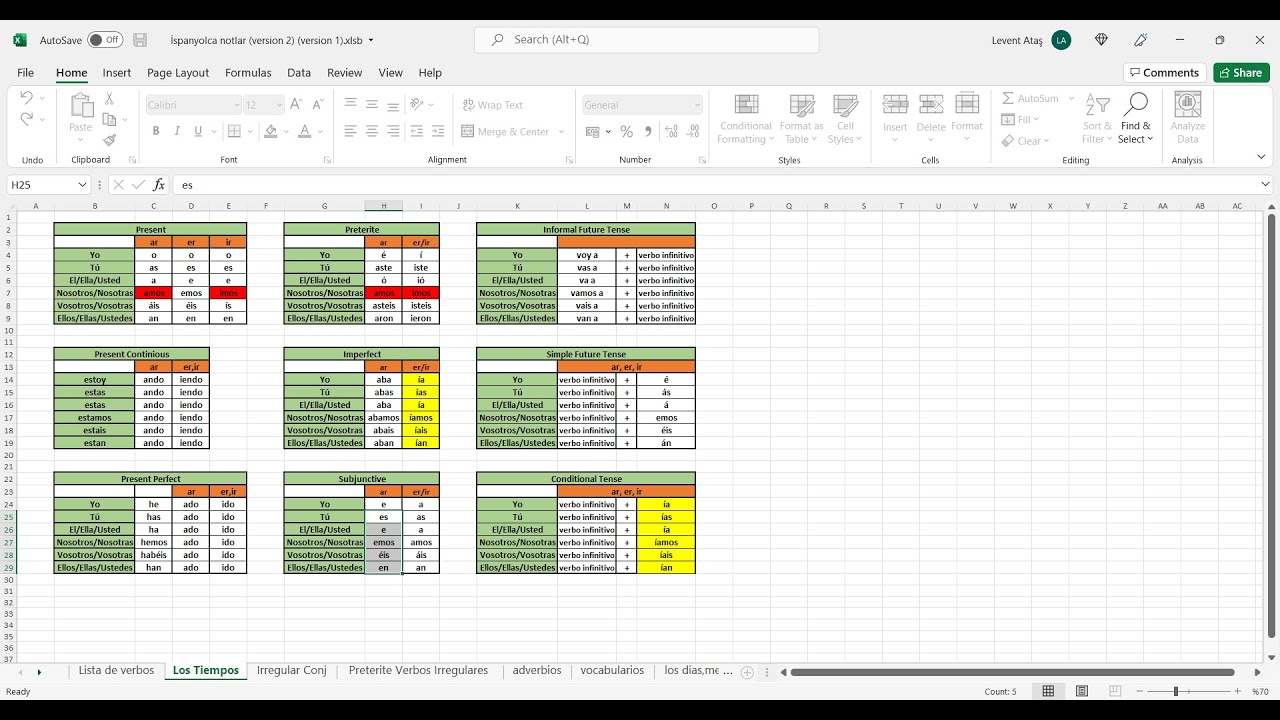
Task: Click the Cut scissors icon
Action: [x=109, y=98]
